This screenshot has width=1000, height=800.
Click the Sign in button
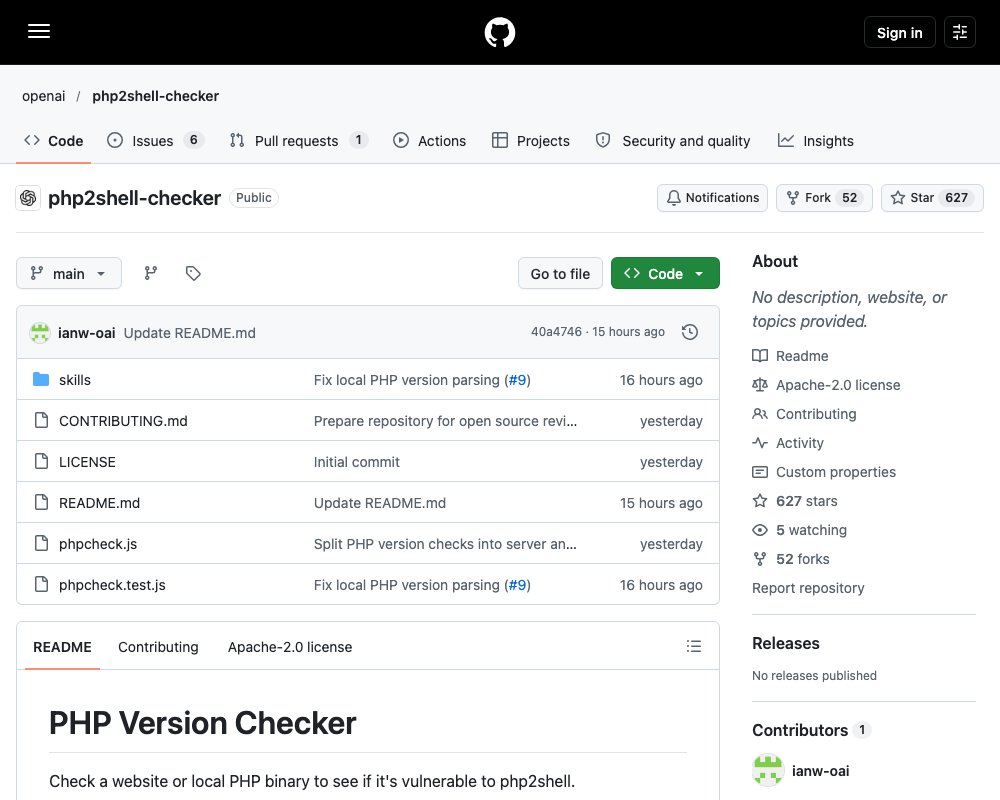(899, 32)
